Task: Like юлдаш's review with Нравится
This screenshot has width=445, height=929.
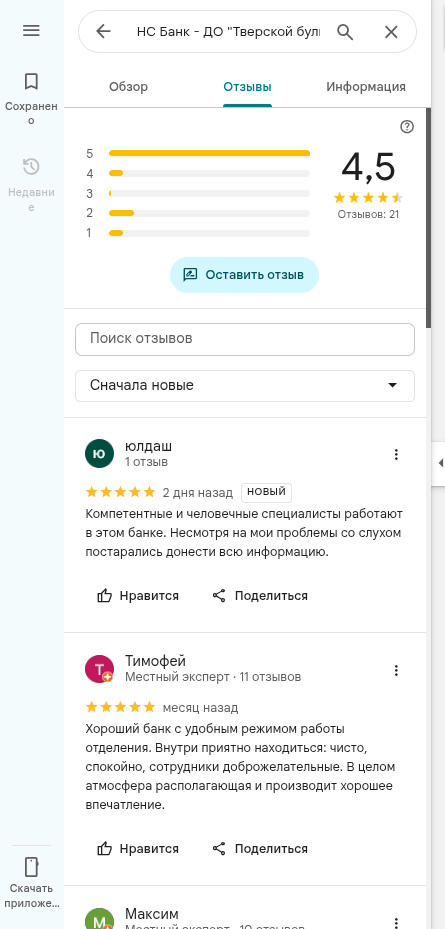Action: [x=137, y=595]
